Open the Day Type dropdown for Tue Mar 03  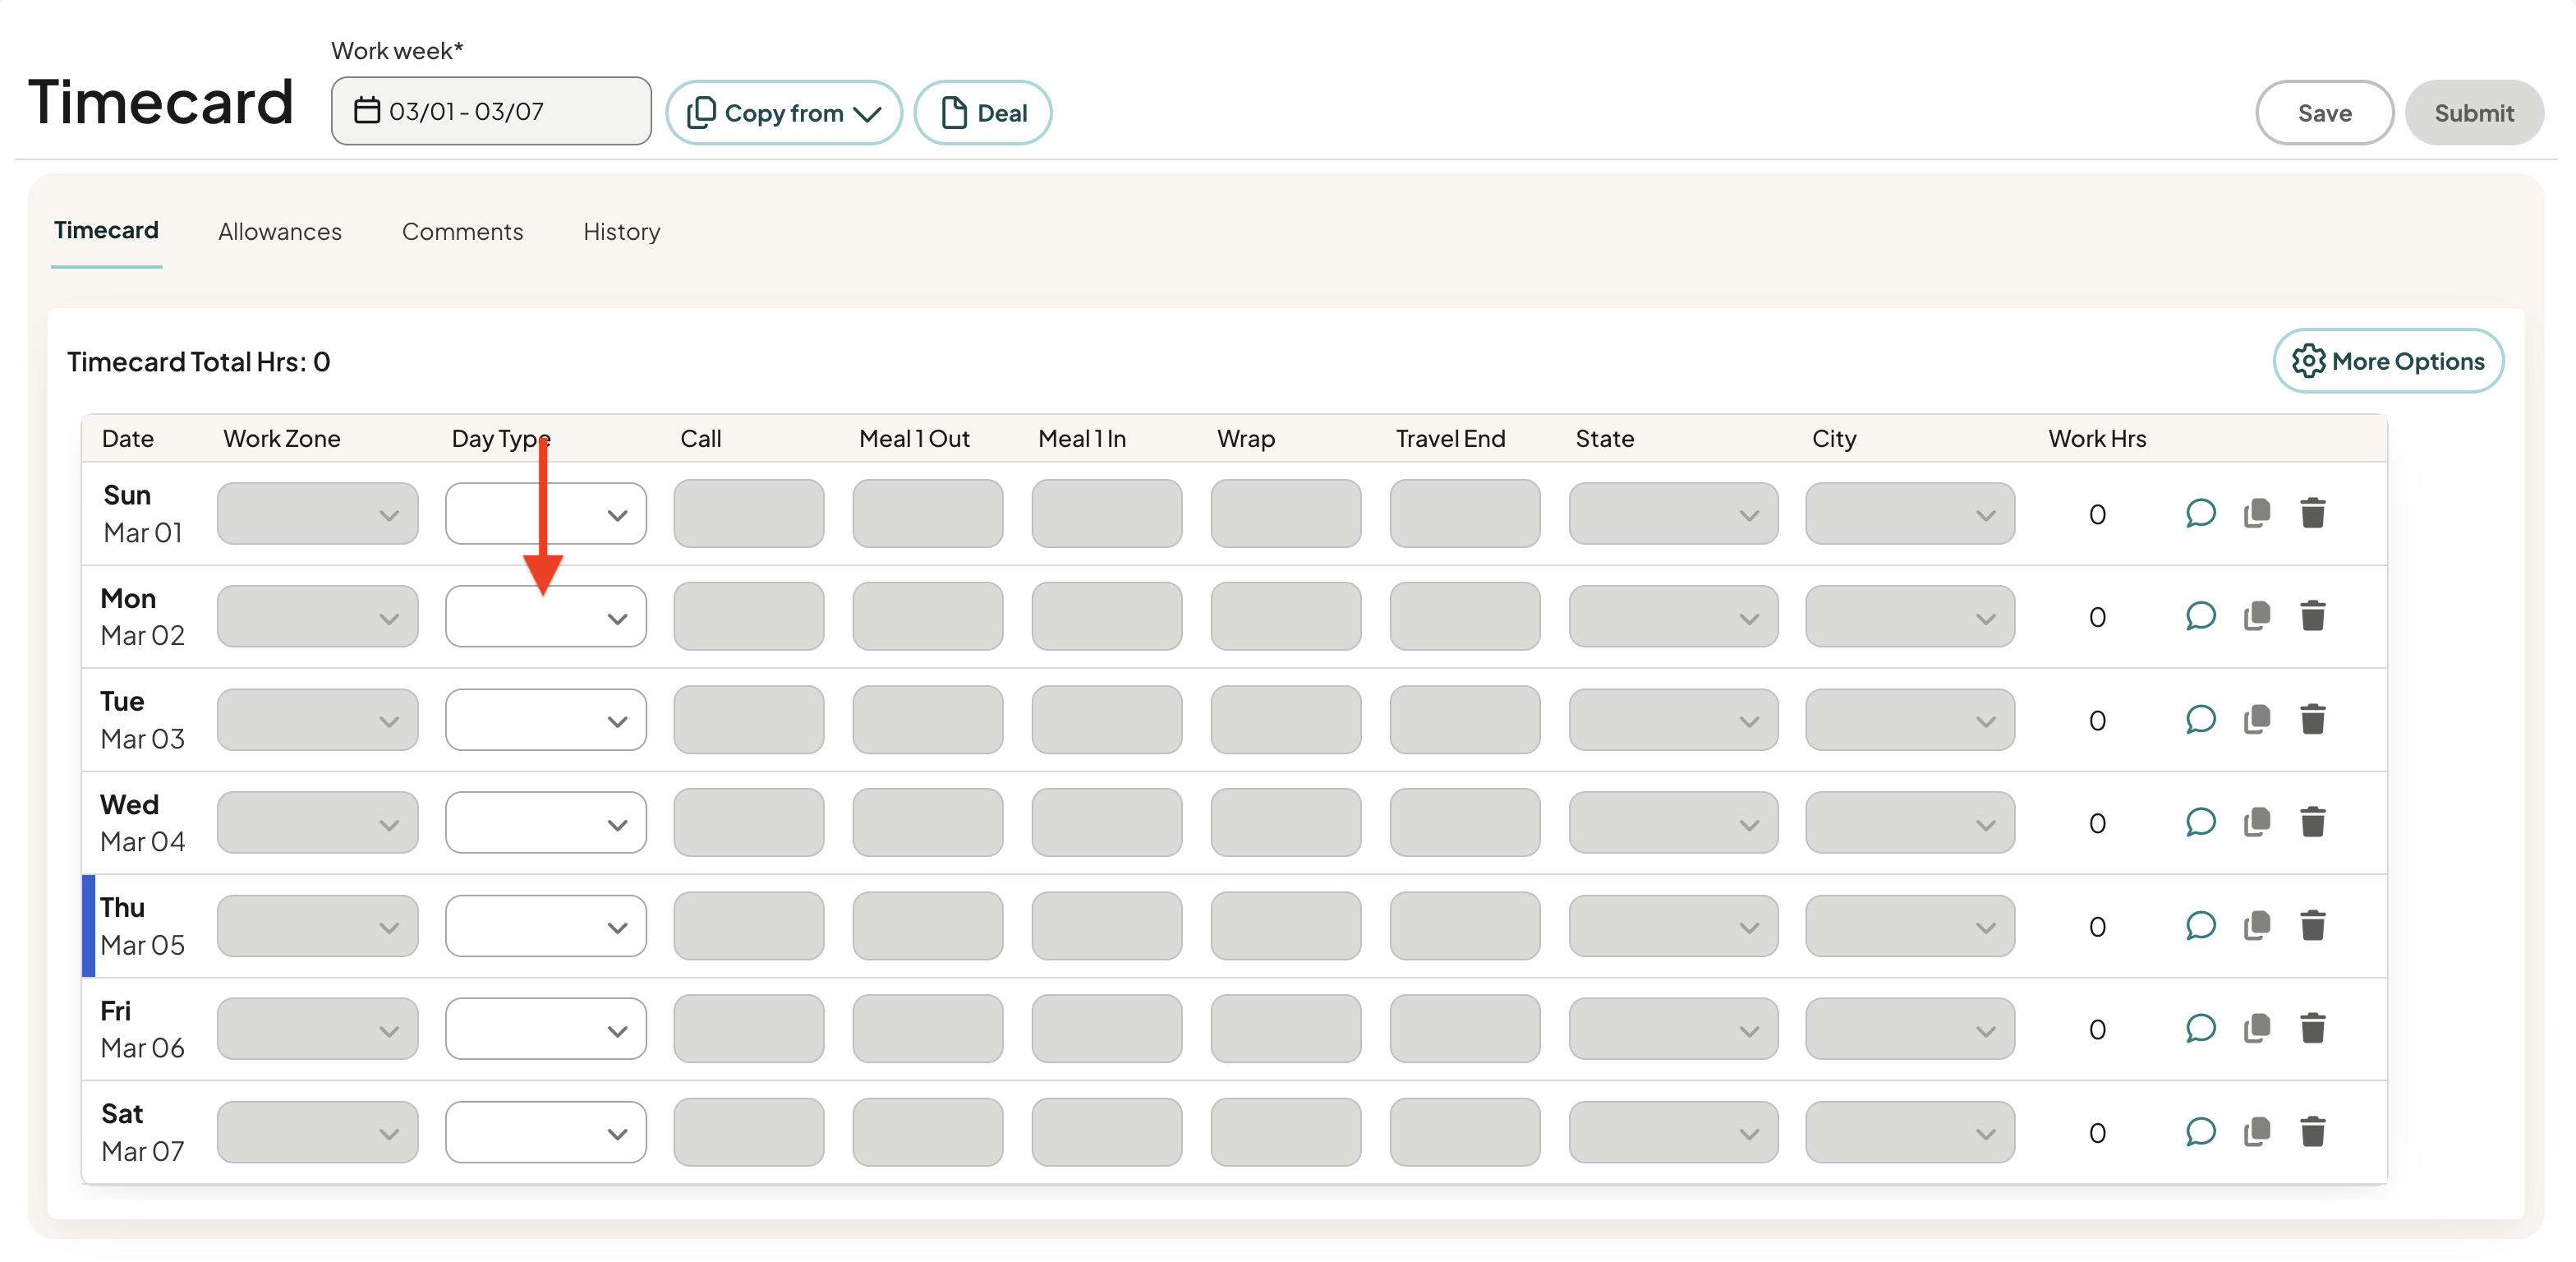click(546, 720)
